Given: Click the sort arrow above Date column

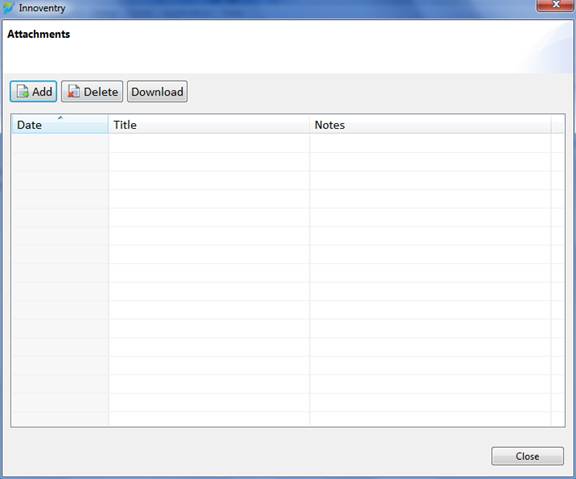Looking at the screenshot, I should tap(60, 118).
